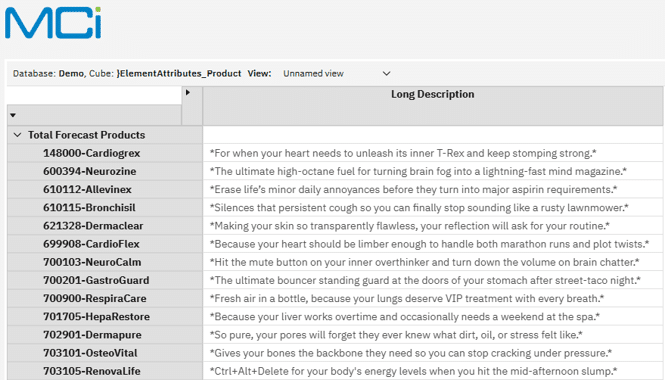Click the MCi logo
The height and width of the screenshot is (380, 665).
[53, 23]
